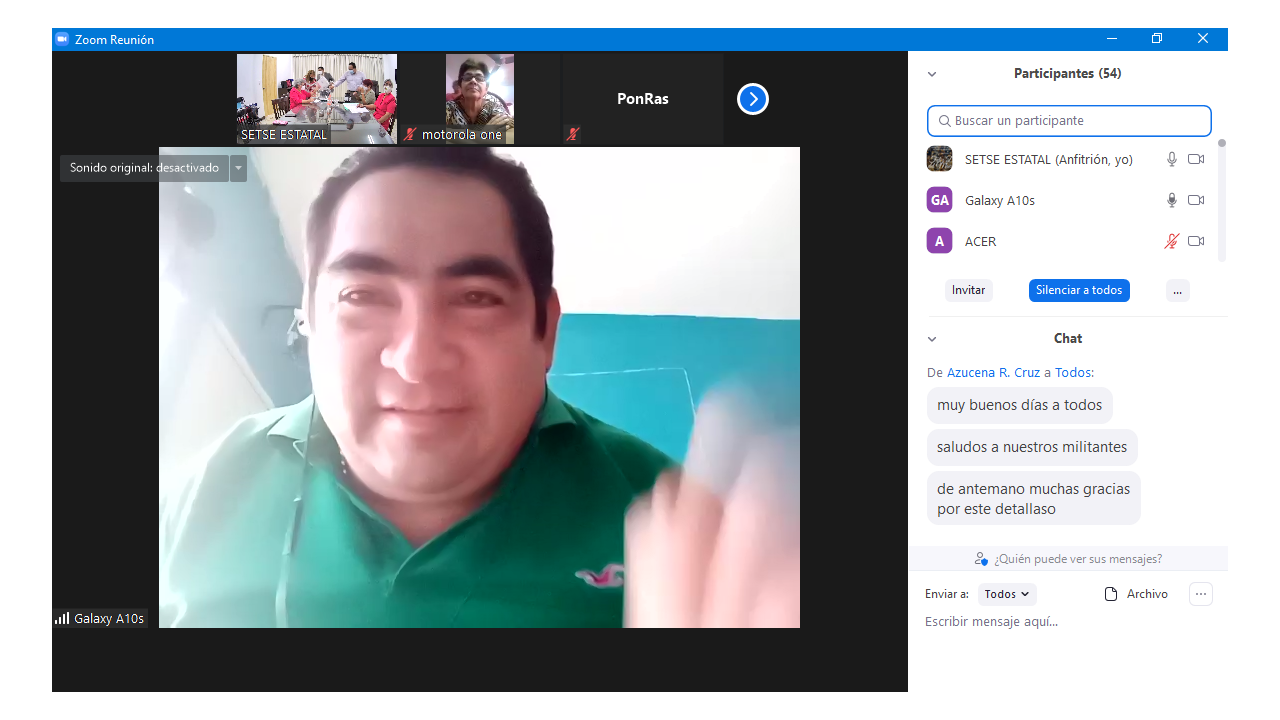Click the person icon beside message visibility question
Image resolution: width=1280 pixels, height=720 pixels.
981,559
